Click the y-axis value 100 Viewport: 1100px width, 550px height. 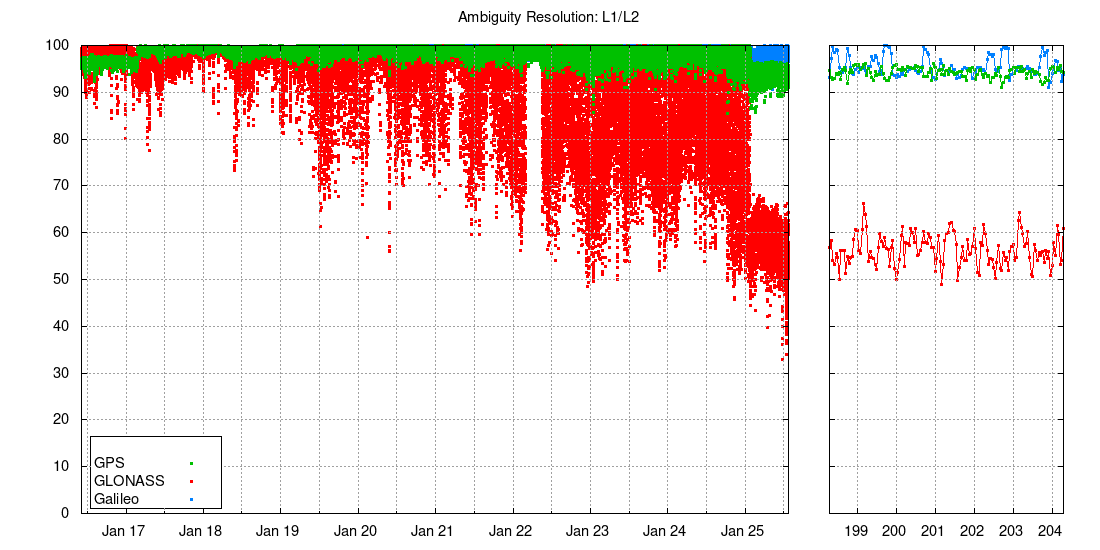pyautogui.click(x=60, y=46)
